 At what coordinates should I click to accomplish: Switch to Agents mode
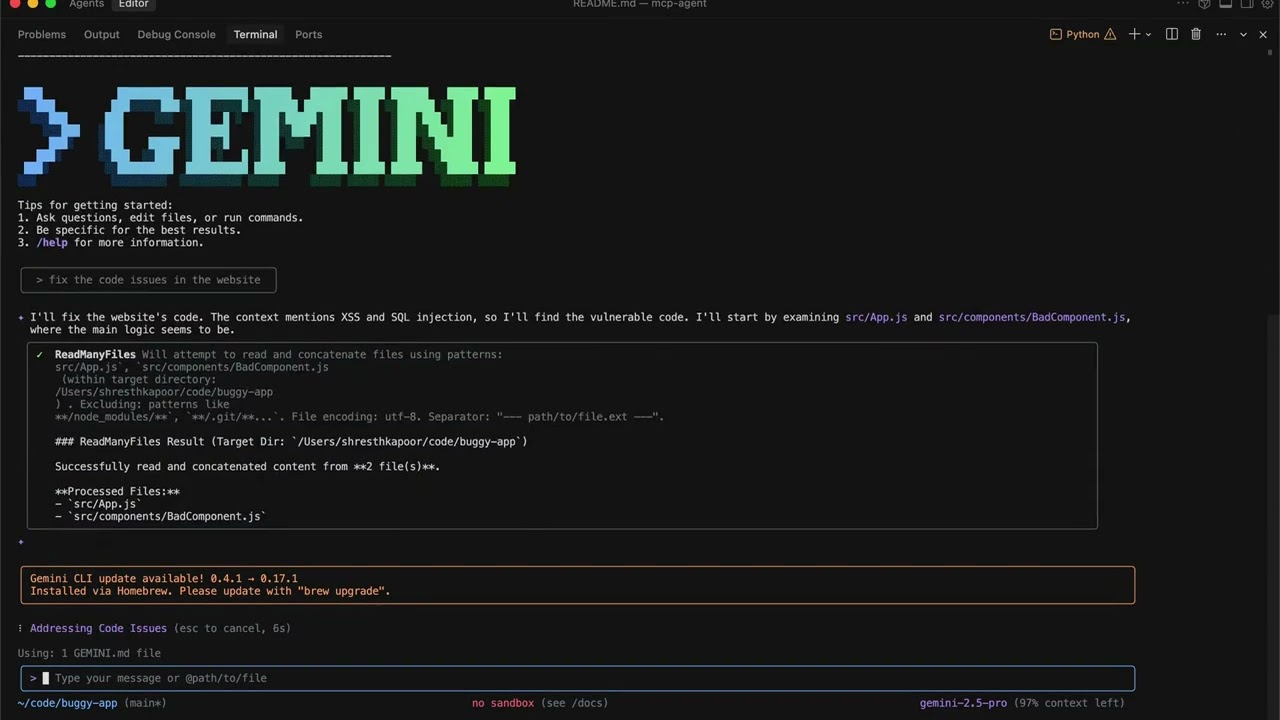point(87,4)
